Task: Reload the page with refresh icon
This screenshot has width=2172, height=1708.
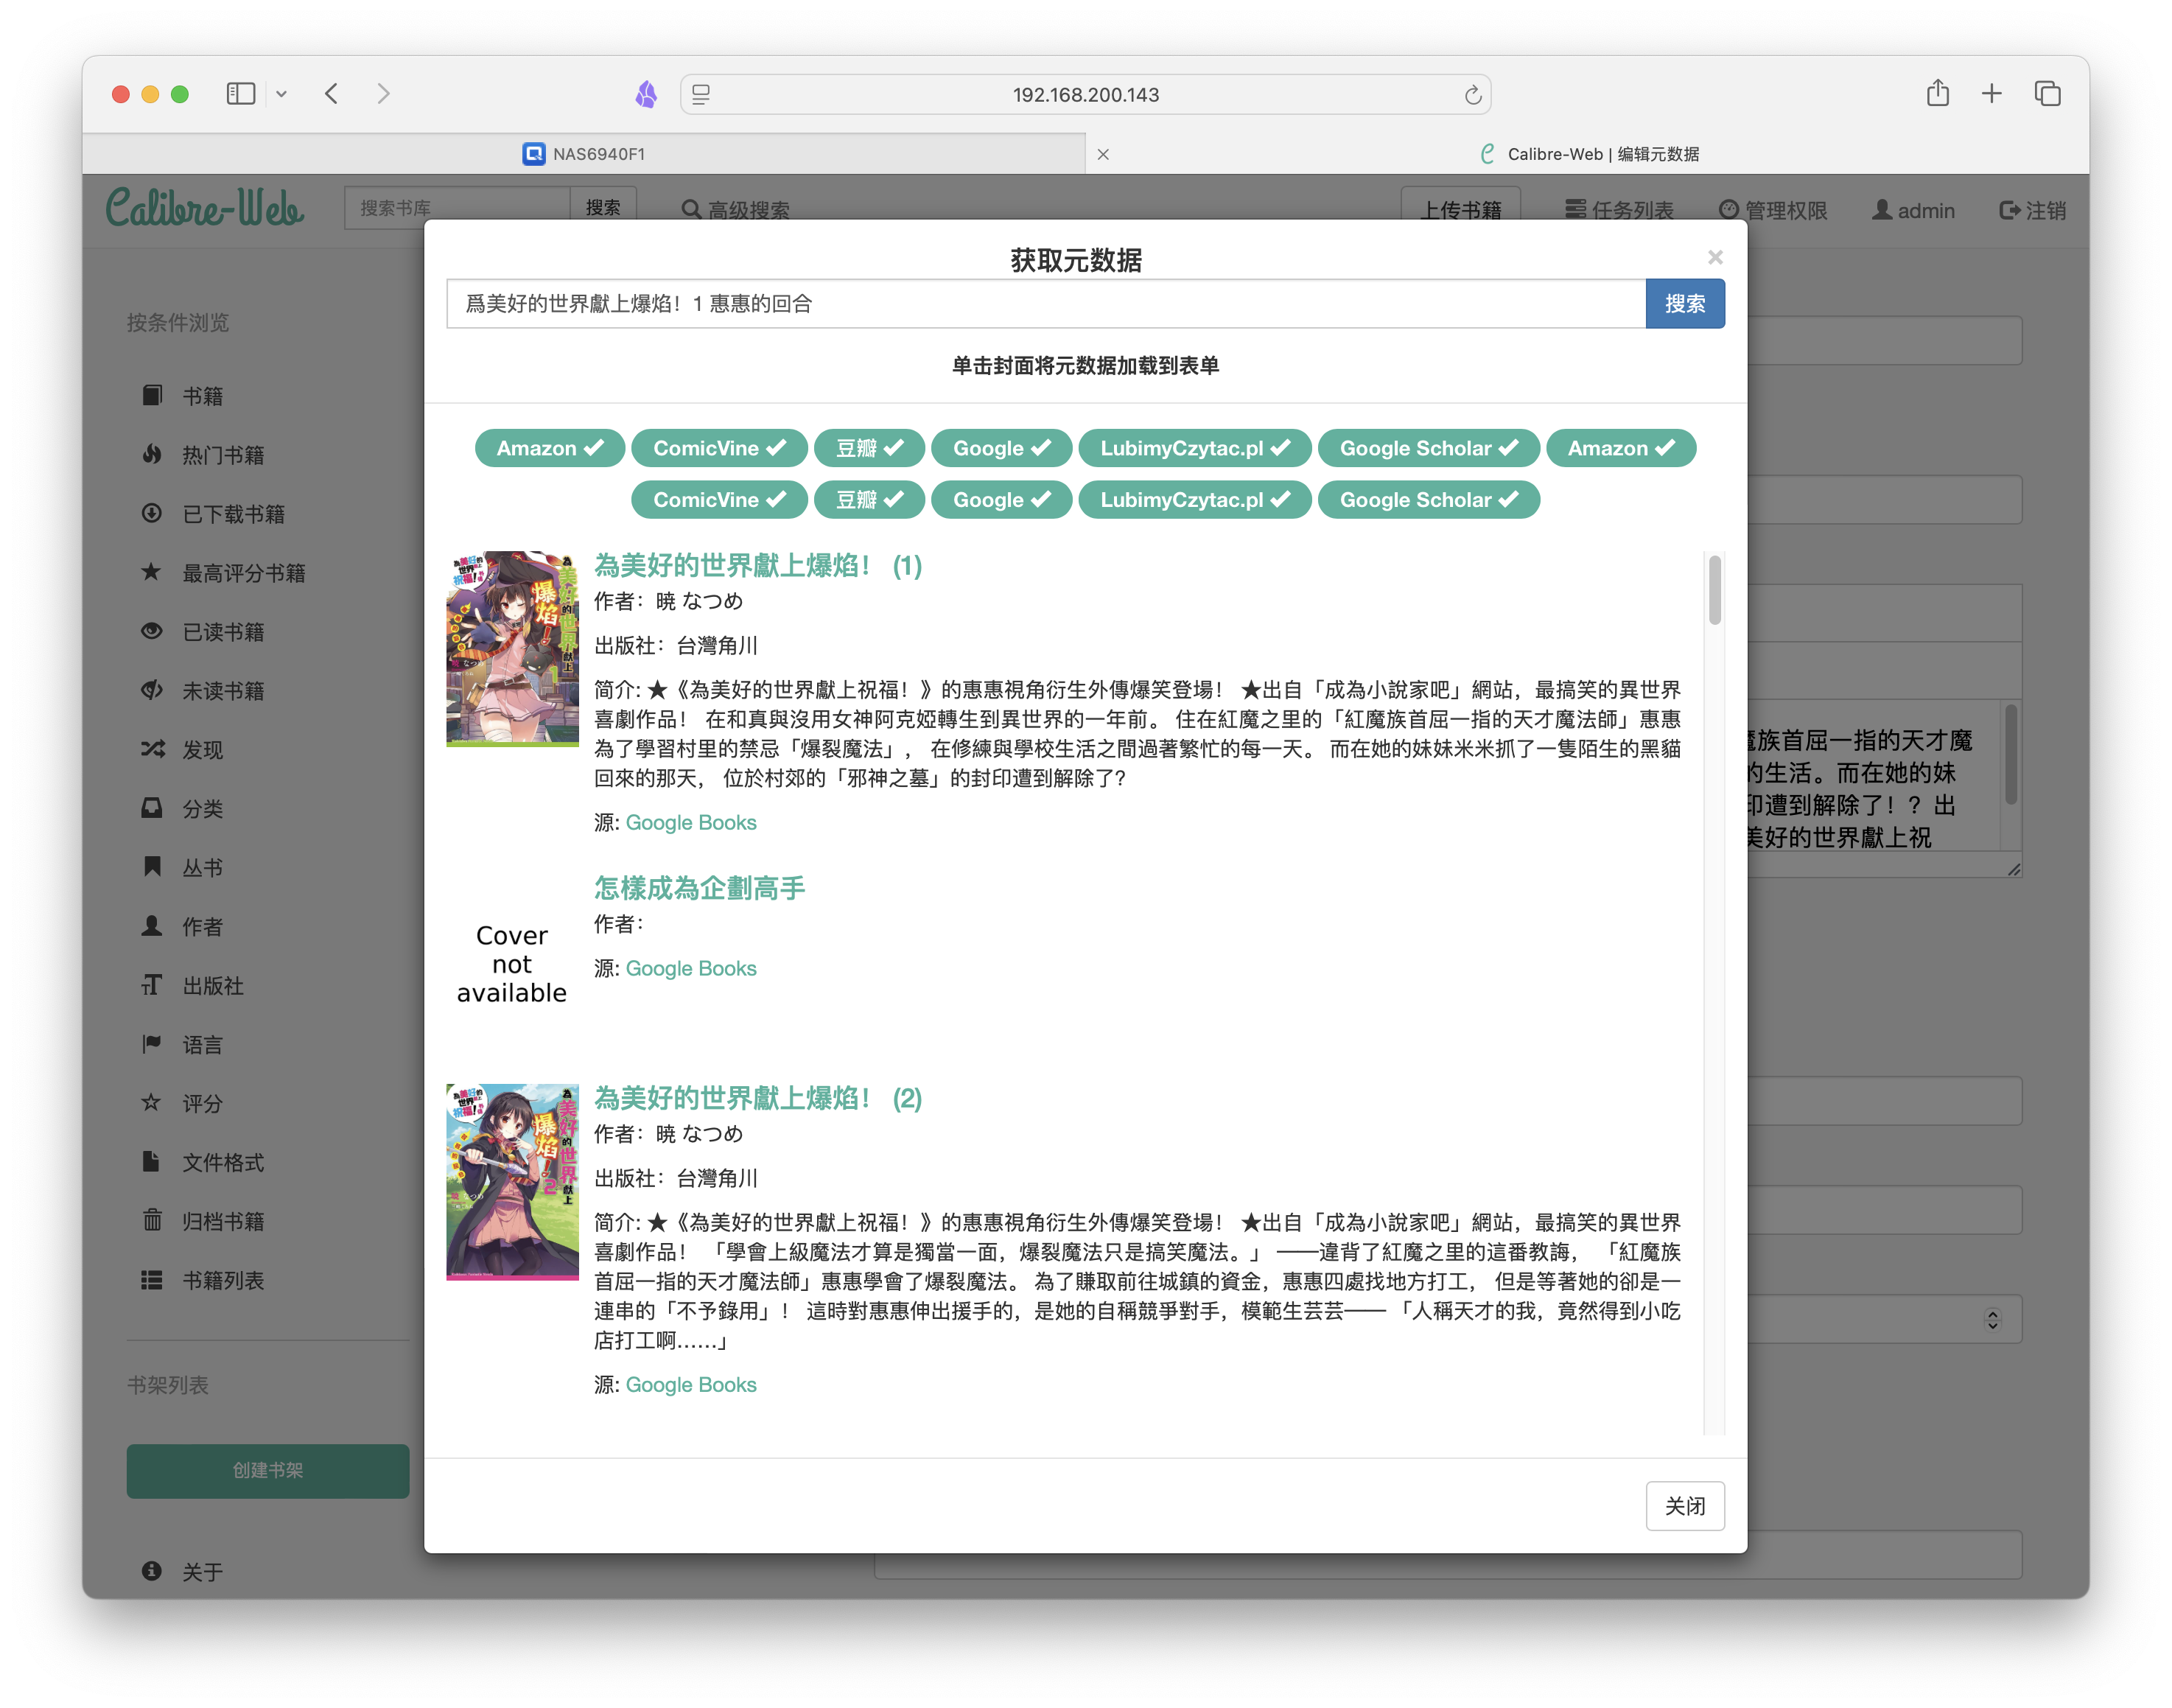Action: tap(1472, 95)
